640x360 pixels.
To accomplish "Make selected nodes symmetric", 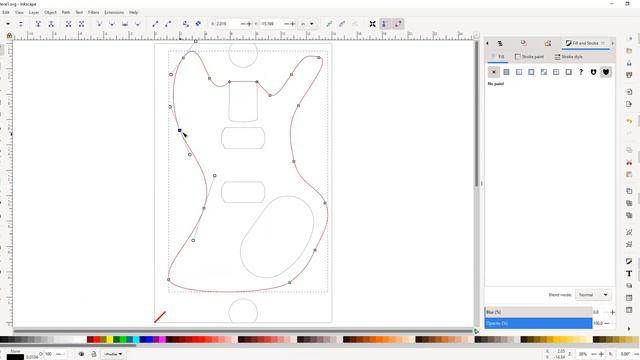I will point(125,24).
